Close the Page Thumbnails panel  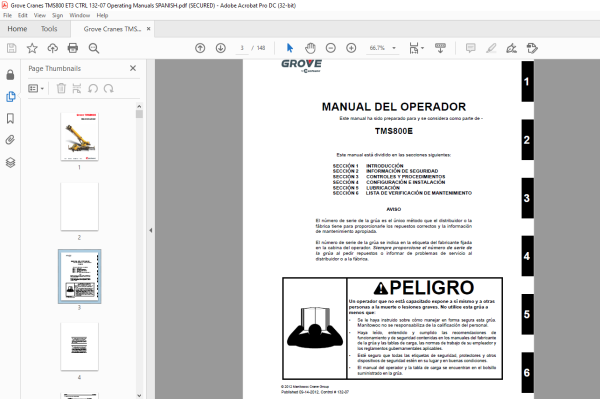pyautogui.click(x=133, y=68)
